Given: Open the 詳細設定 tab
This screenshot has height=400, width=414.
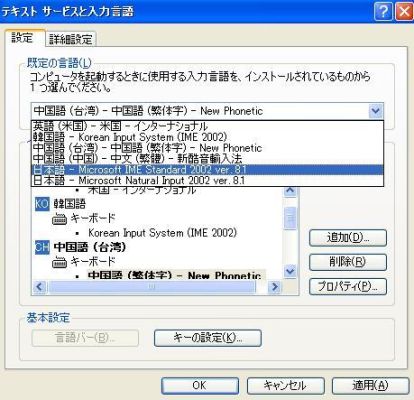Looking at the screenshot, I should pos(71,39).
